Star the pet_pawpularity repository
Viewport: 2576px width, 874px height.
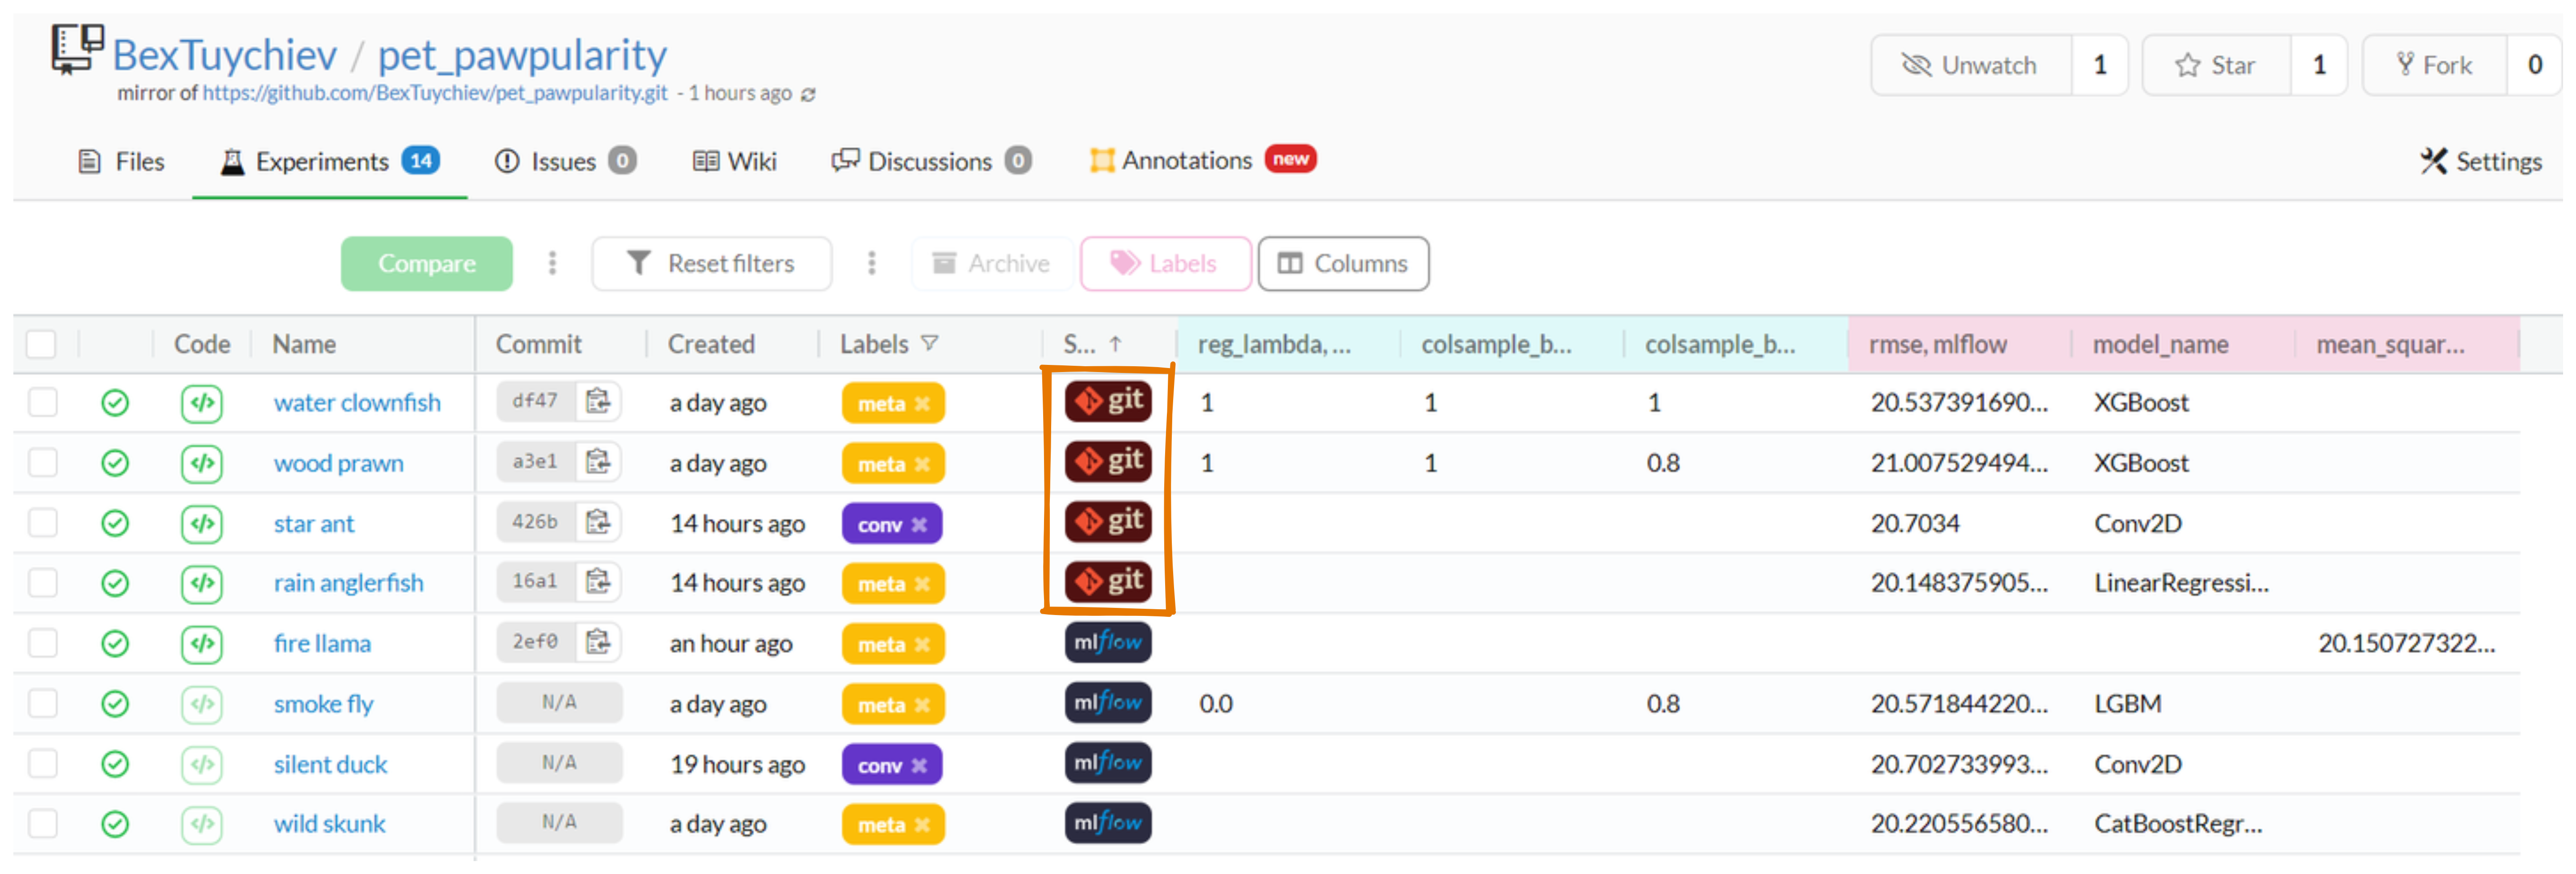point(2216,65)
